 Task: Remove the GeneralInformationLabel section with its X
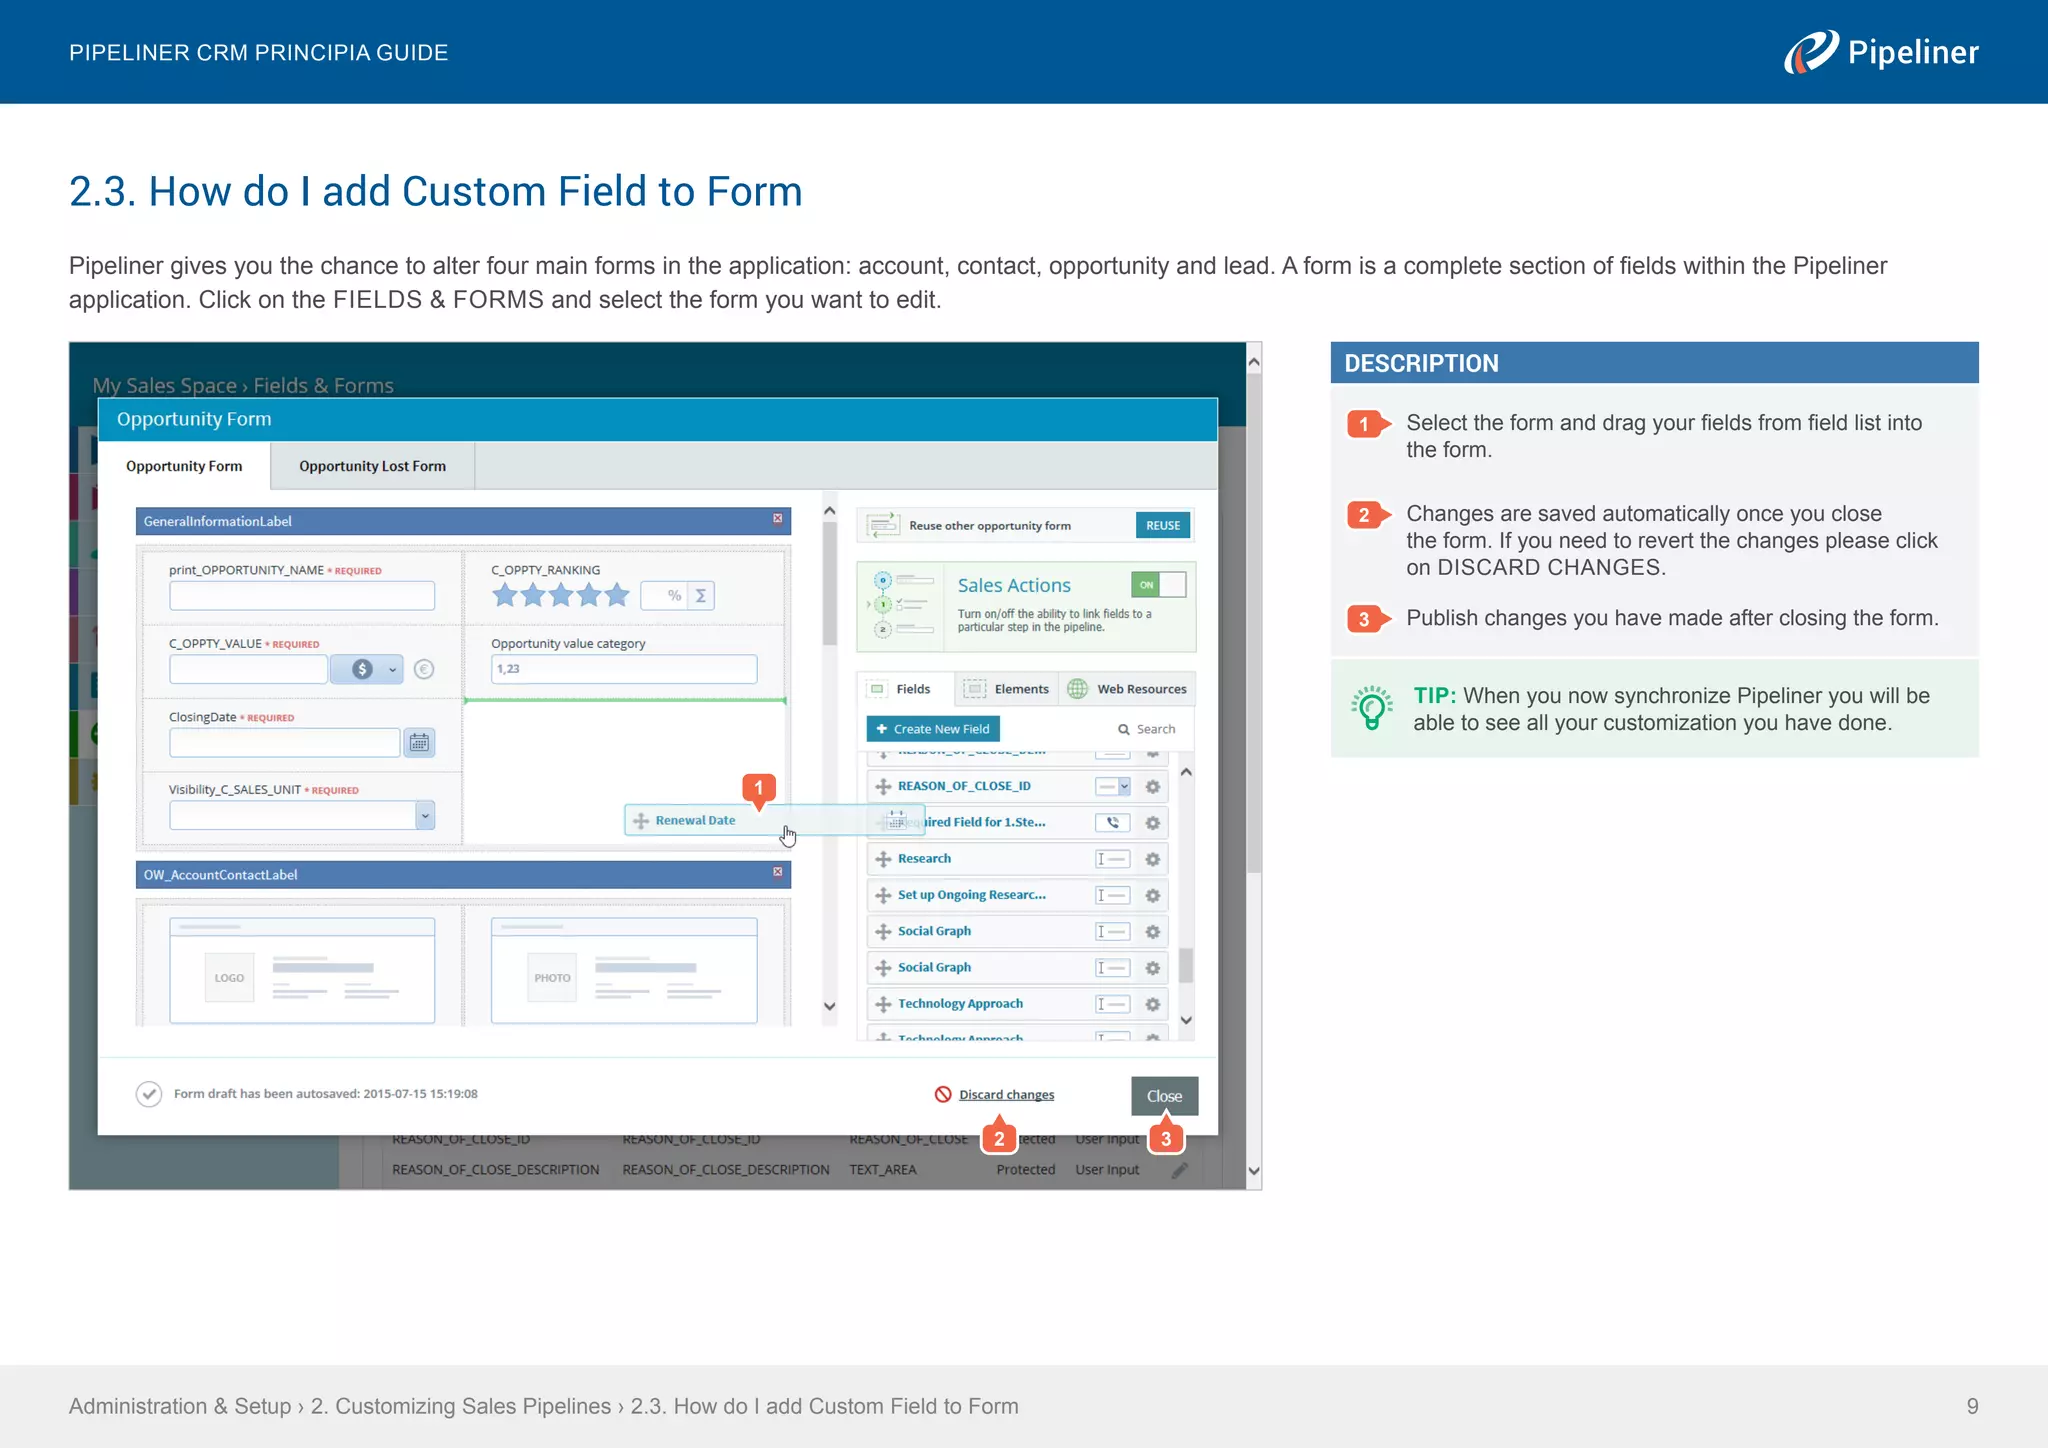tap(777, 519)
